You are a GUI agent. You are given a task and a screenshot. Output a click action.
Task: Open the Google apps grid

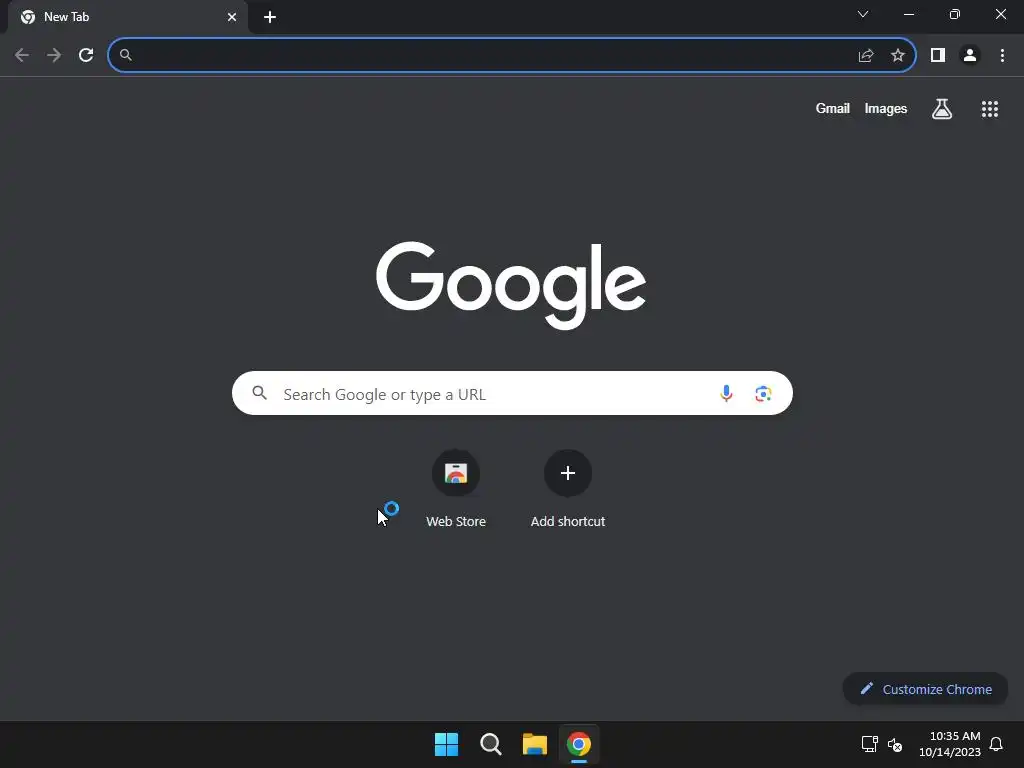click(x=990, y=109)
